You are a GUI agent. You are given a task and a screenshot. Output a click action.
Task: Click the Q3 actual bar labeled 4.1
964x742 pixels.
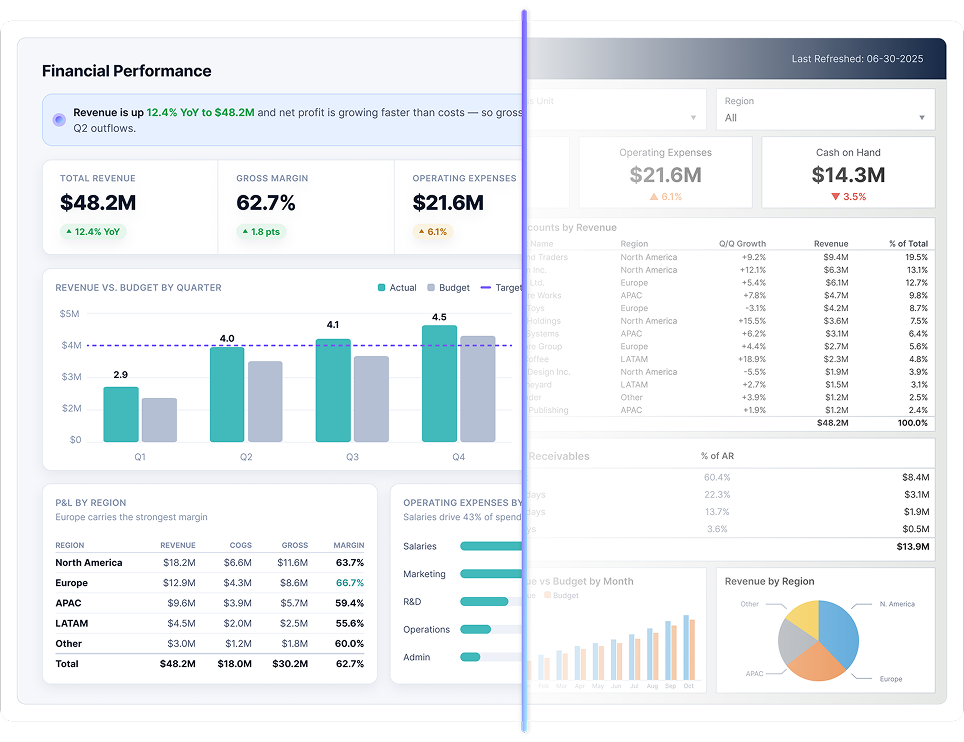click(x=333, y=390)
